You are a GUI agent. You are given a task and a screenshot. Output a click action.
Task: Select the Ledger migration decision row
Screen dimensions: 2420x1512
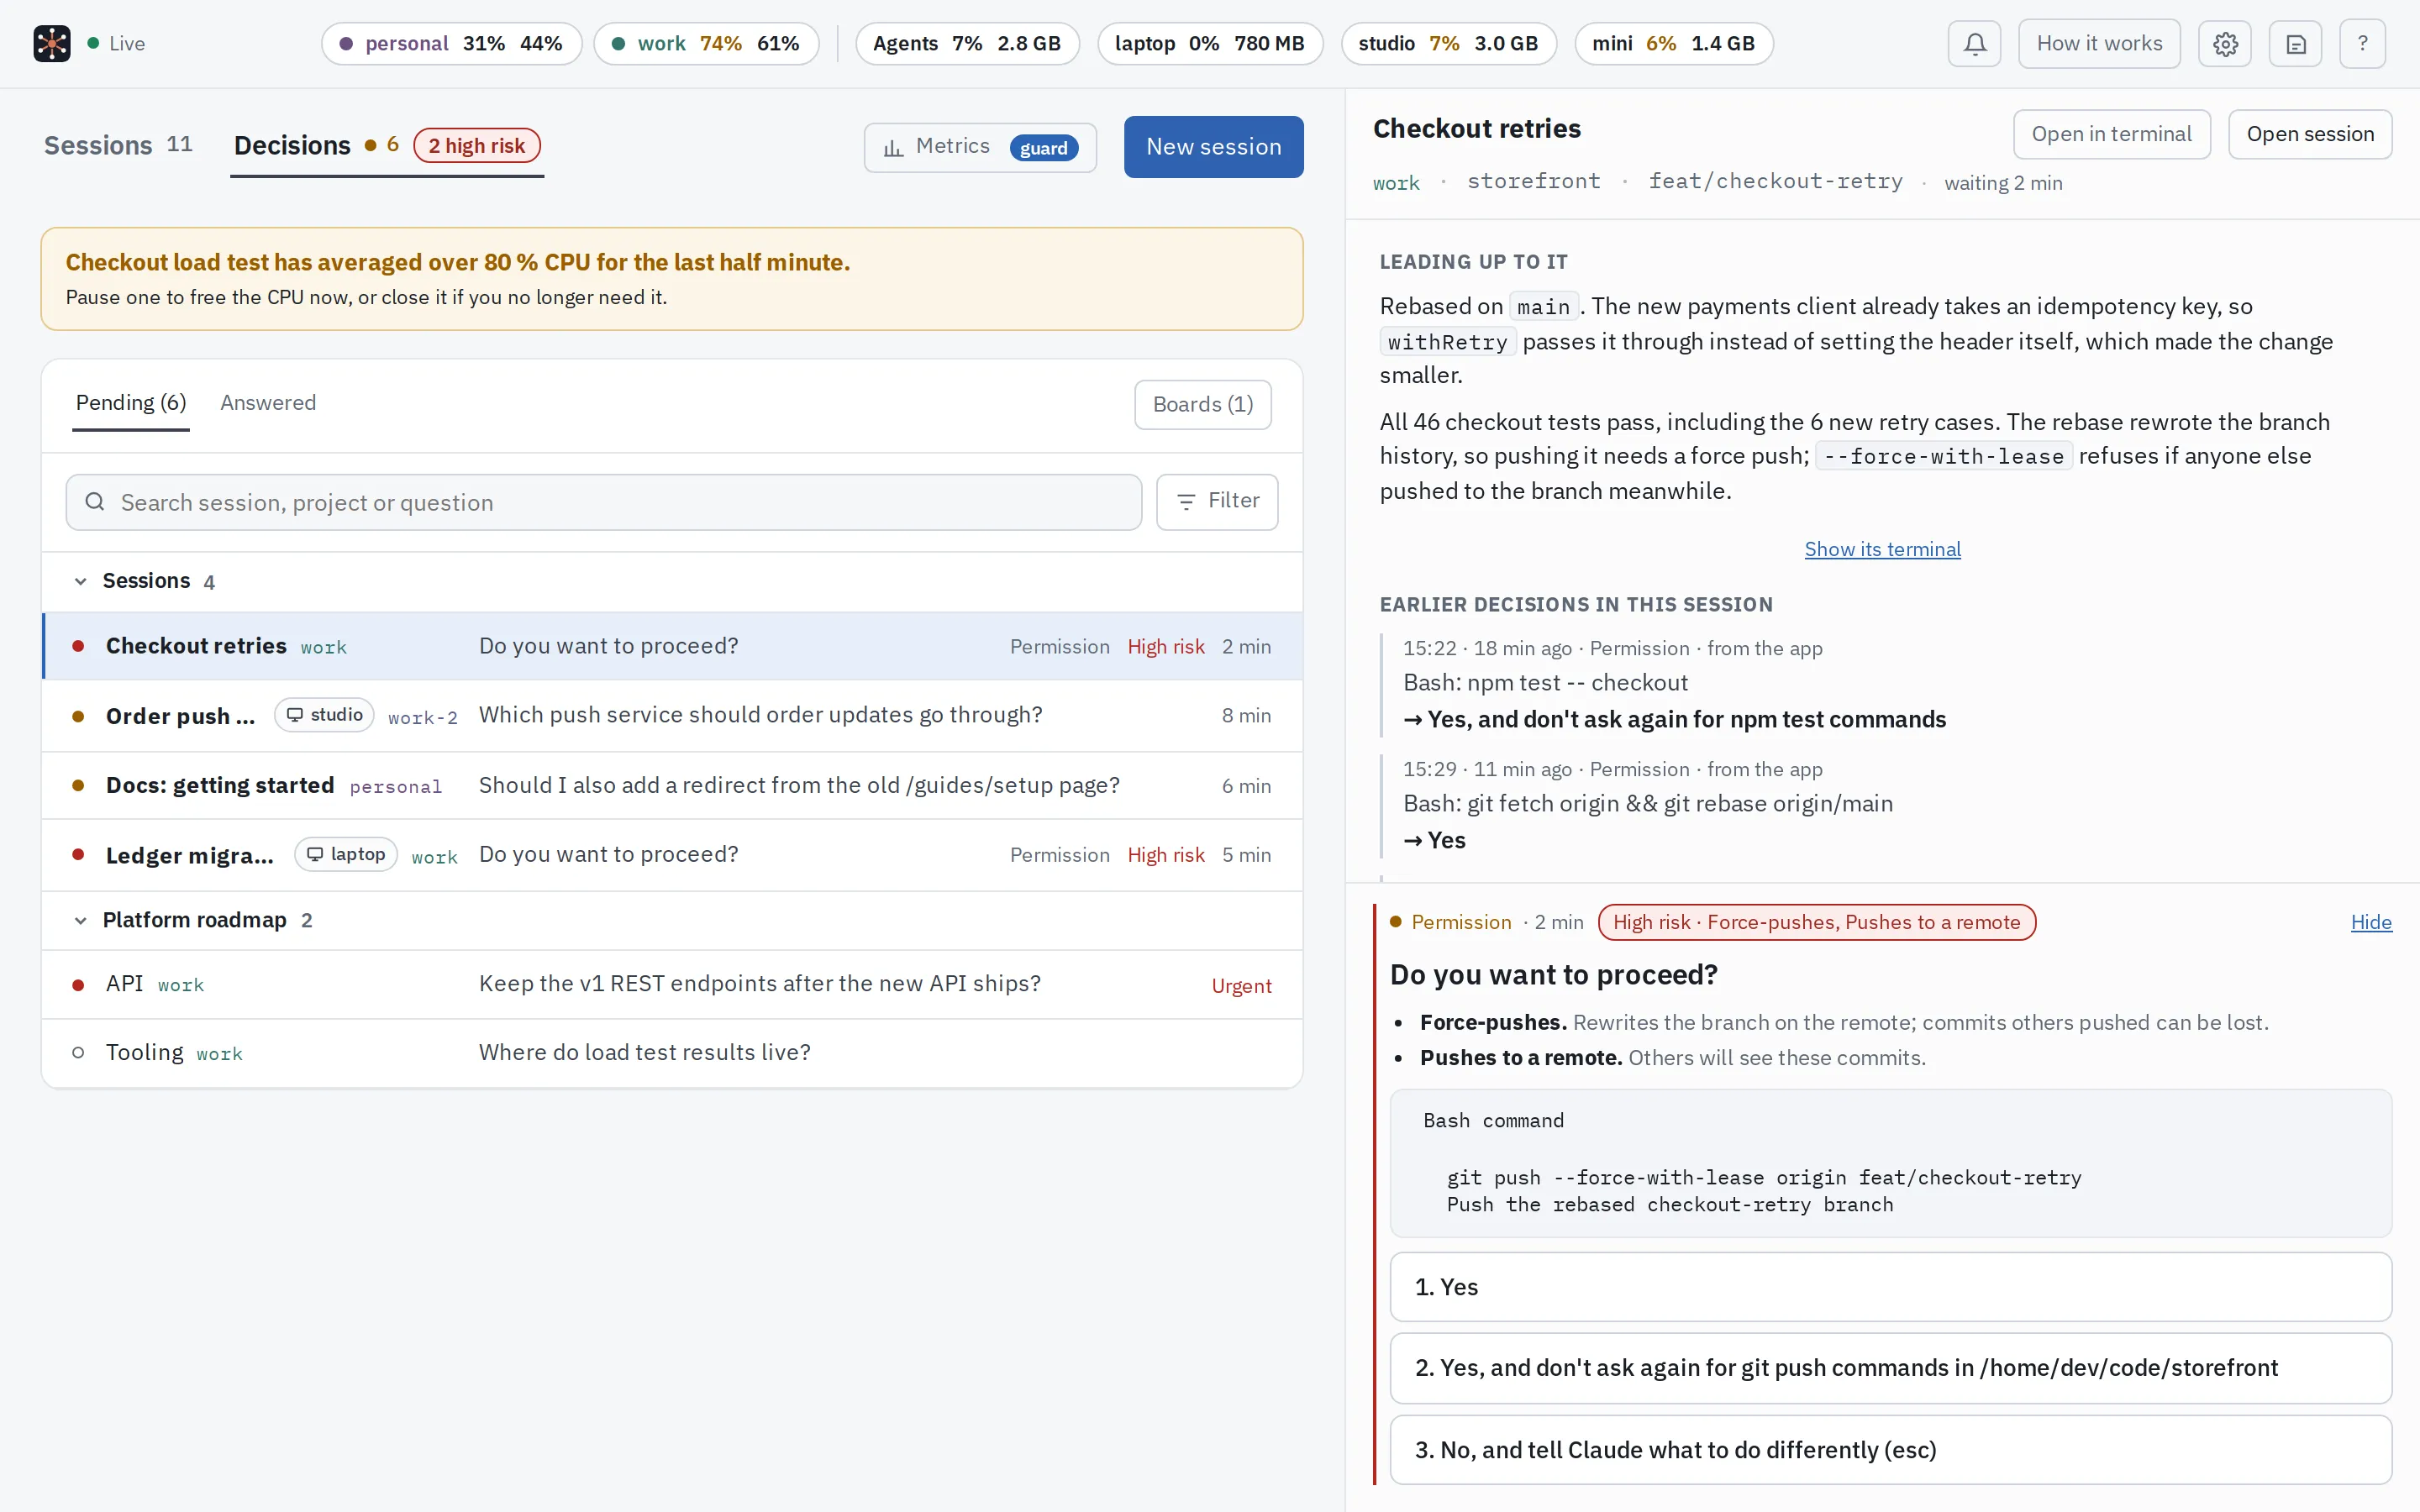(672, 855)
